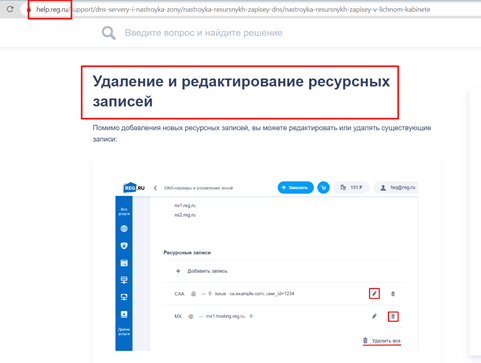
Task: Click "Все услуги" in the blue sidebar
Action: (124, 212)
